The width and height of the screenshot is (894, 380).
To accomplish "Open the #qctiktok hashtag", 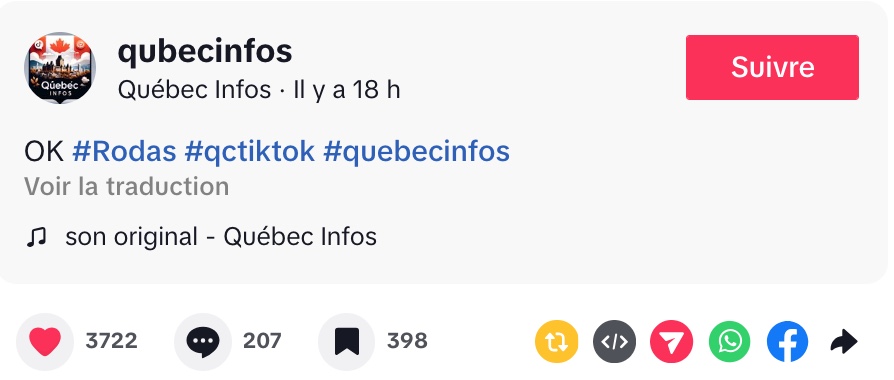I will click(x=250, y=152).
